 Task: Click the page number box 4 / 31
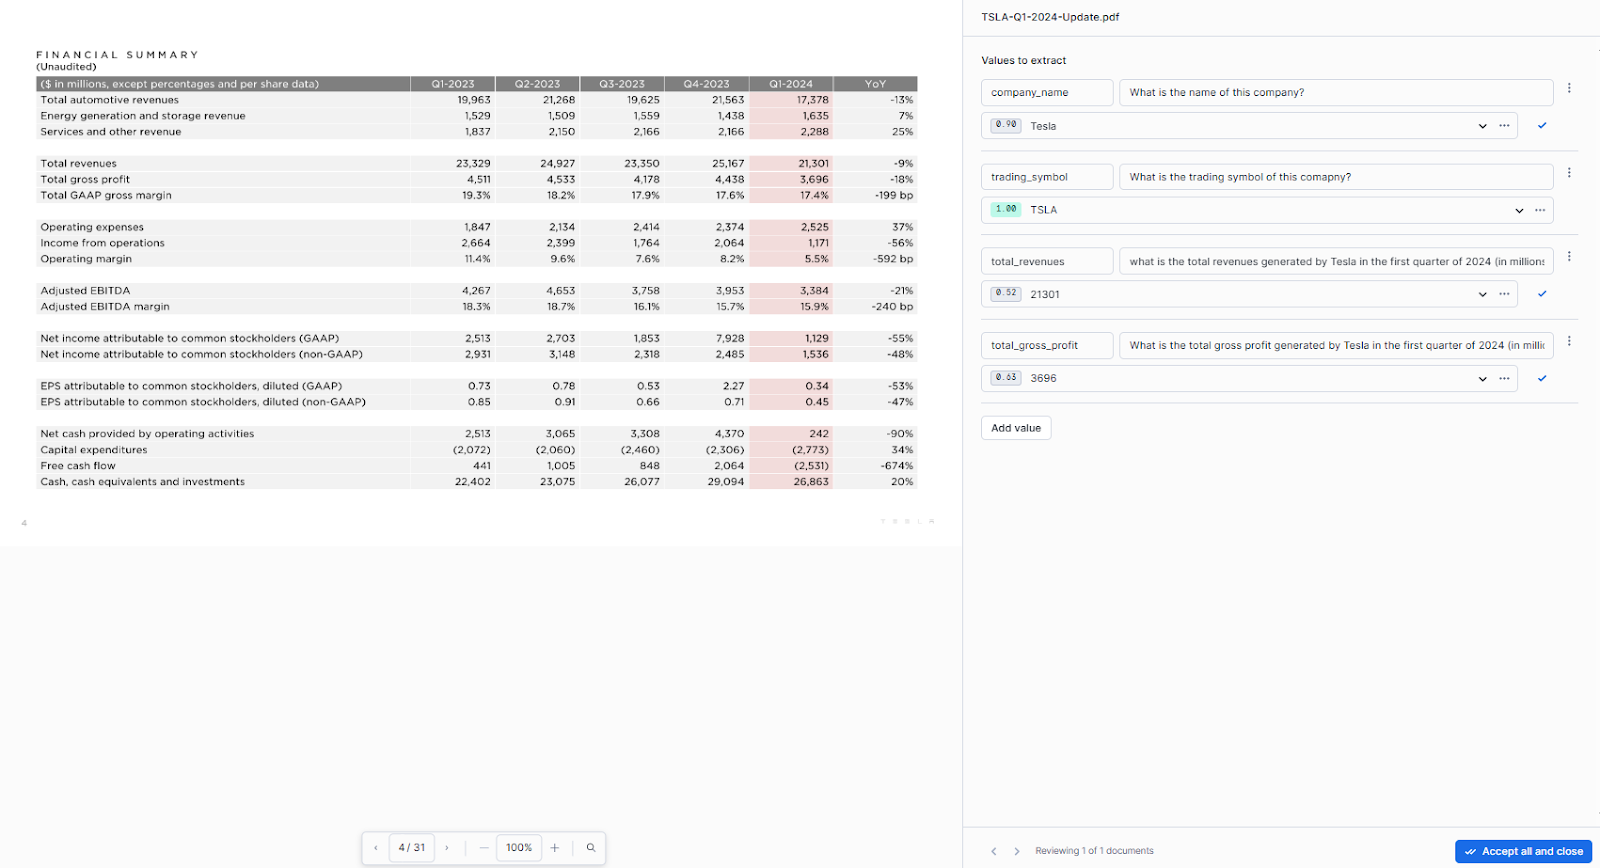412,848
